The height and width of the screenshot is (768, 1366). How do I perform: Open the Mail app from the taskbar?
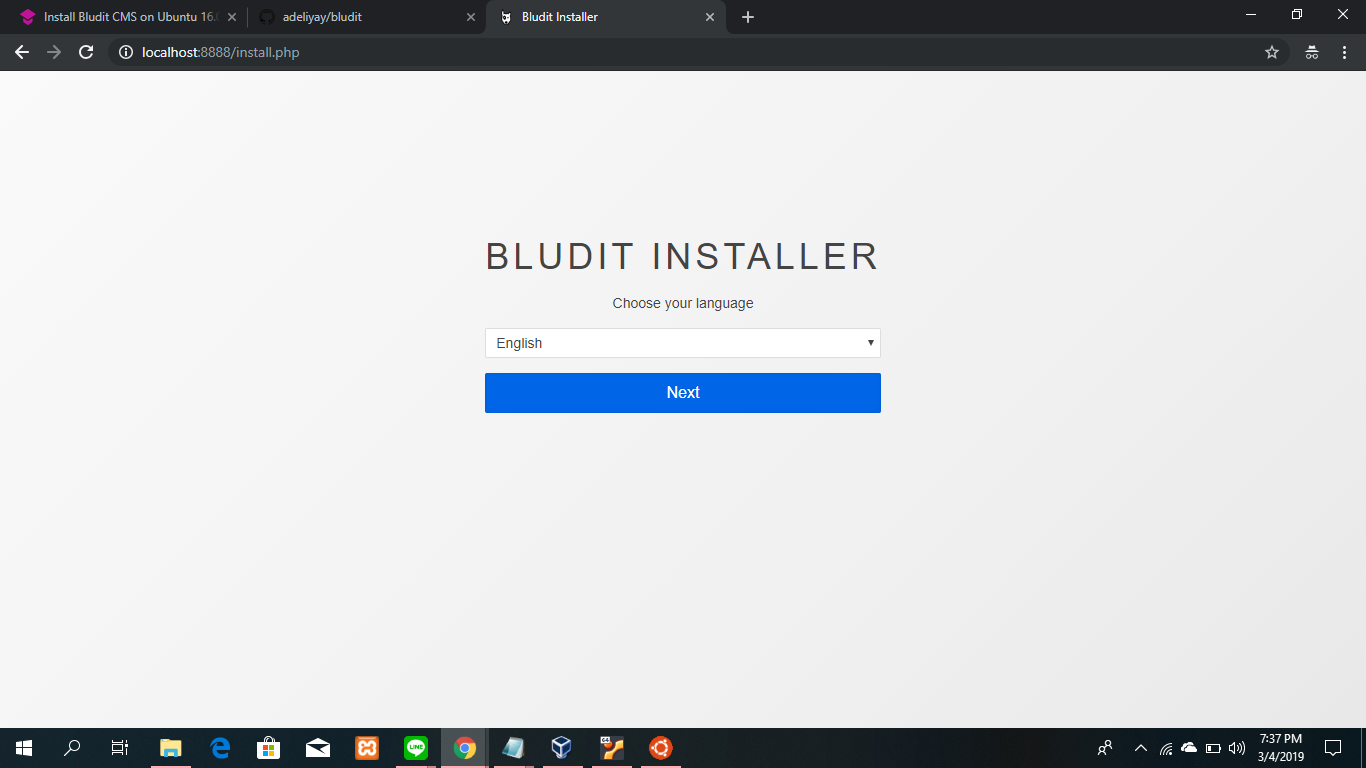point(318,748)
